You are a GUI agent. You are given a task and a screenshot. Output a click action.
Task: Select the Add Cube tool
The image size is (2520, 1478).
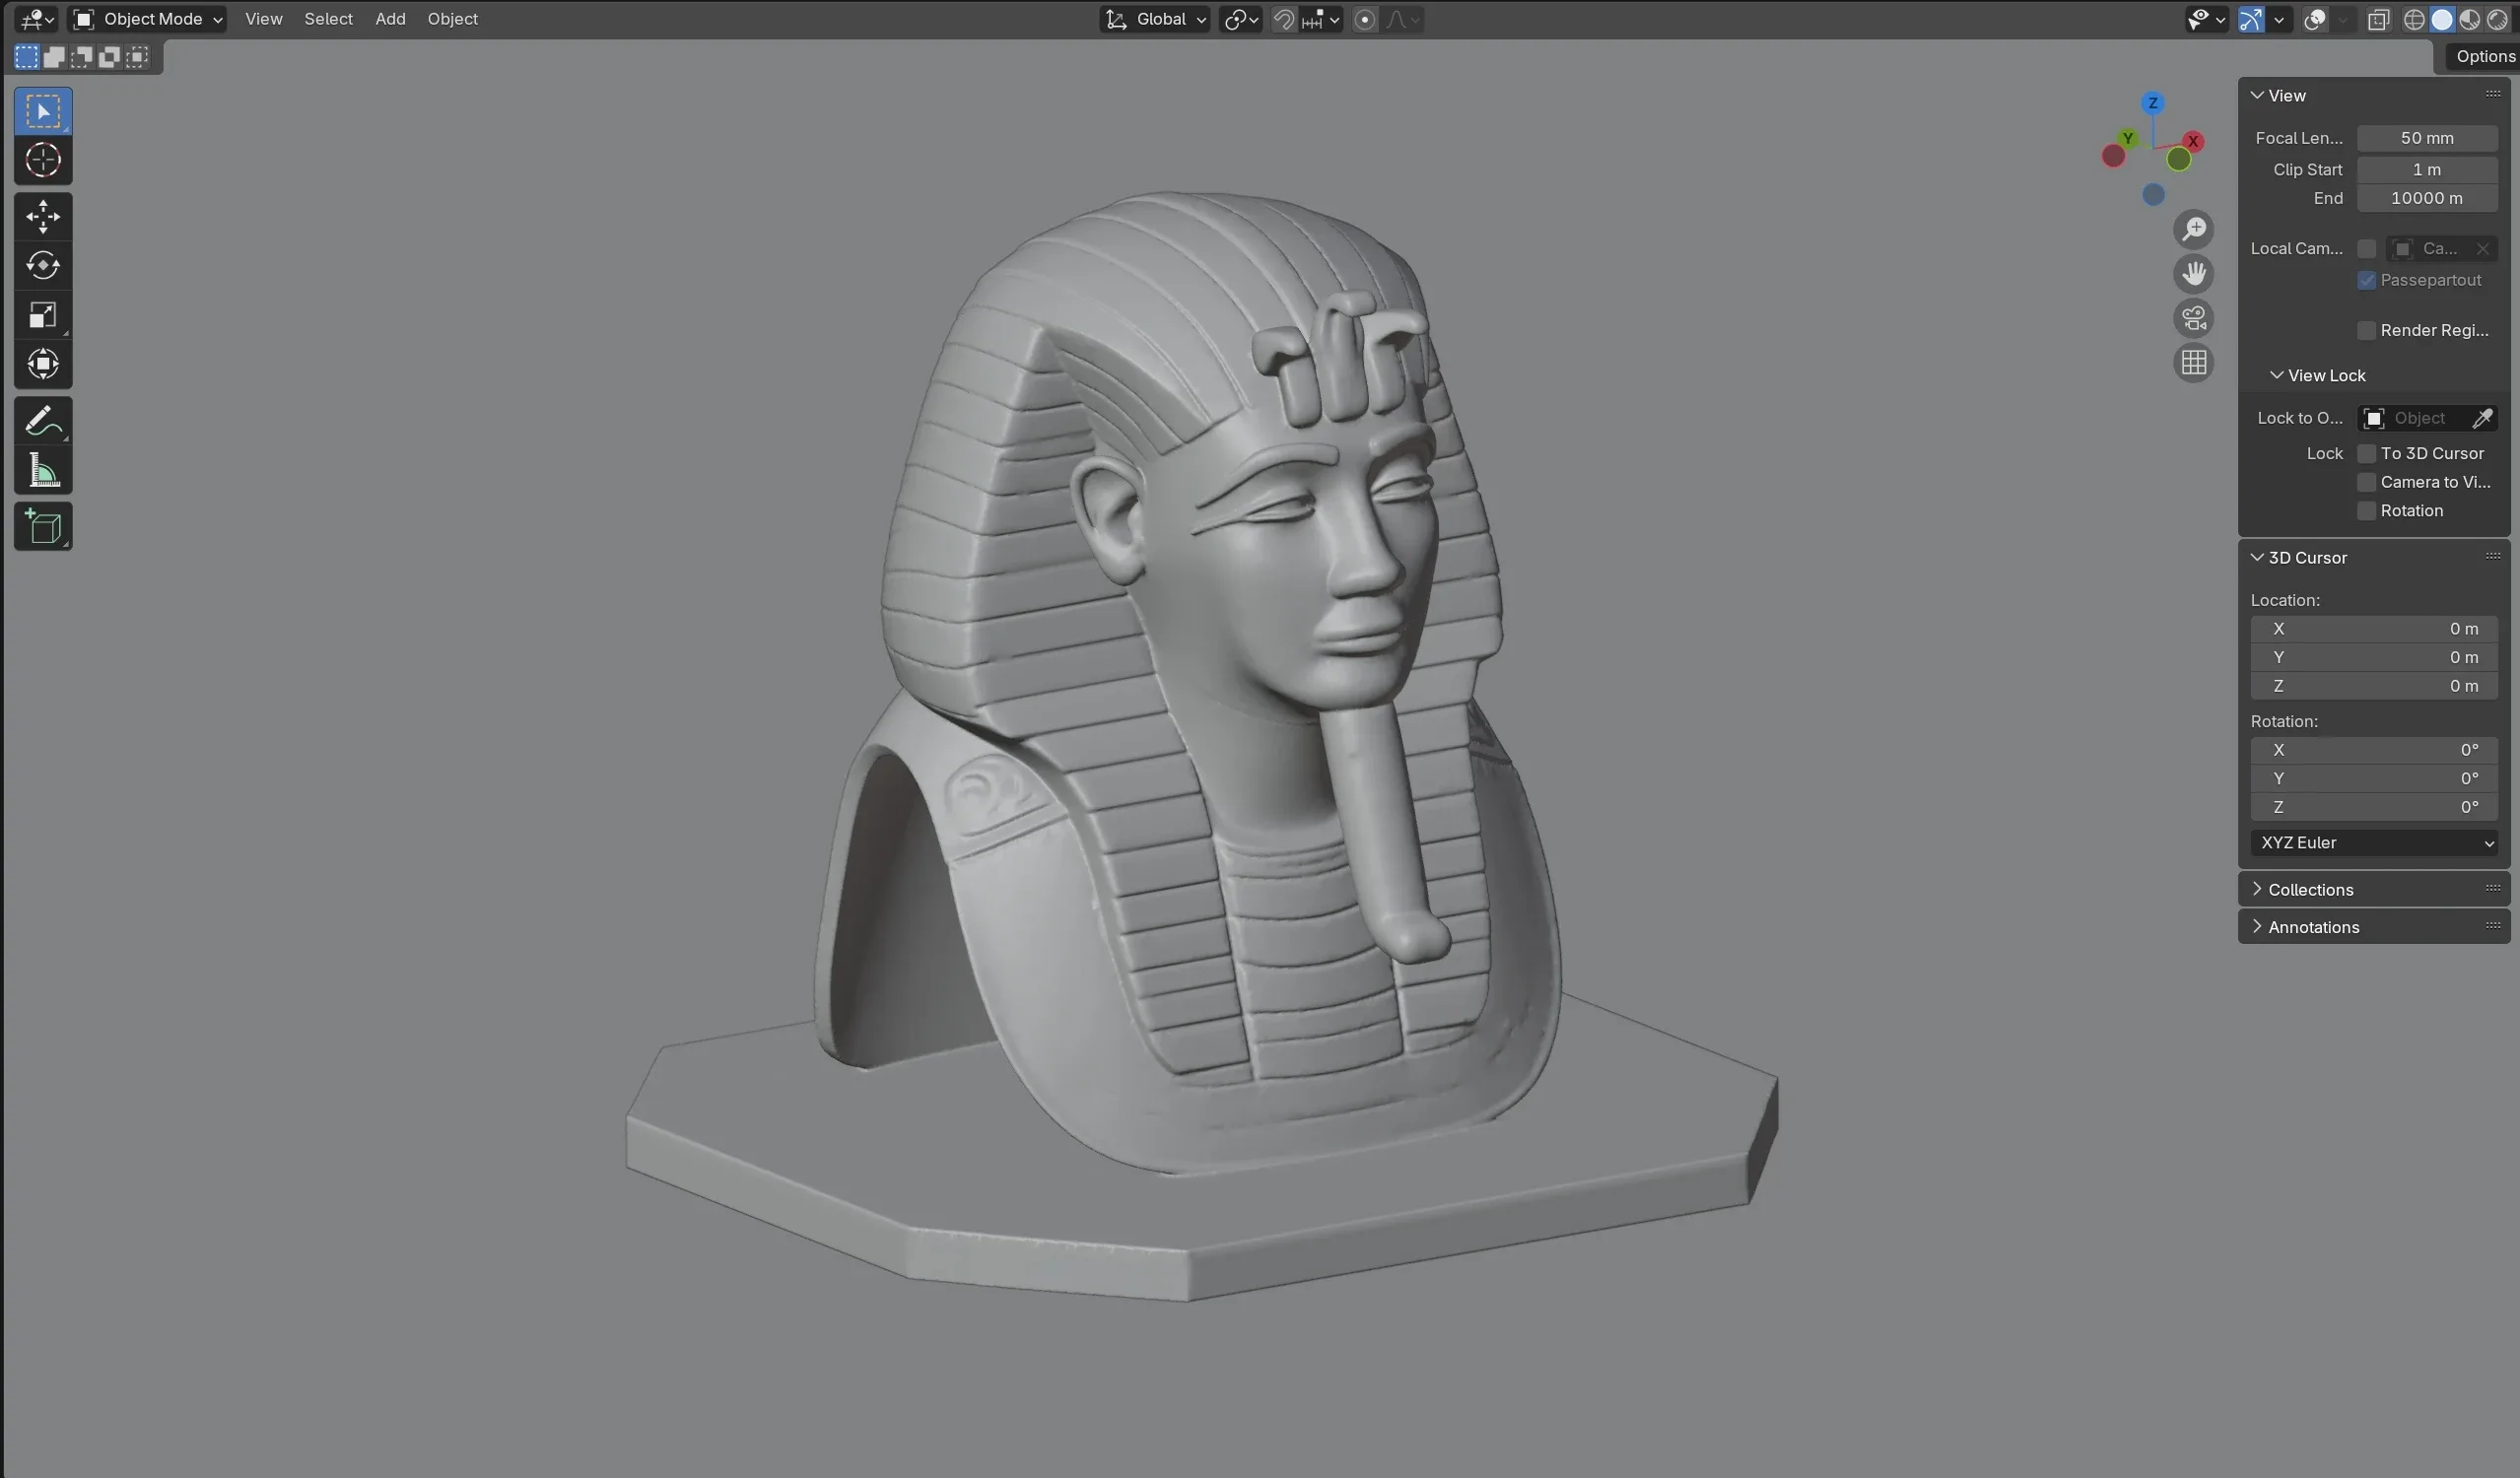click(x=43, y=526)
